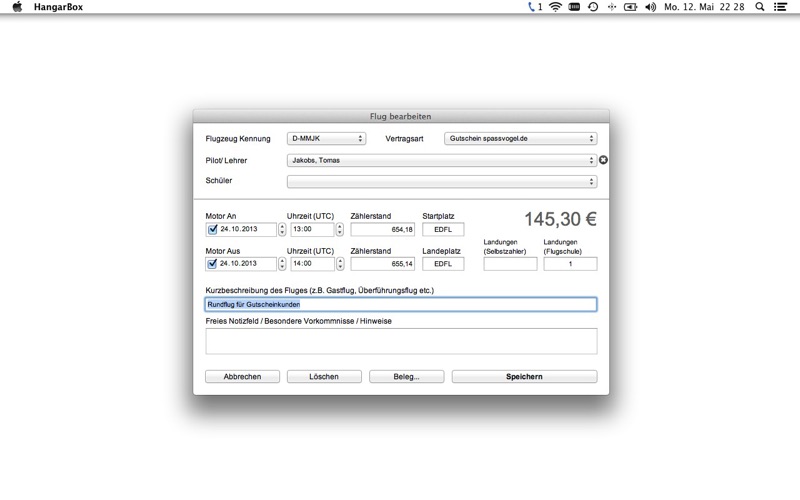This screenshot has width=800, height=500.
Task: Click the Kurzbeschreibung des Fluges label
Action: pos(319,290)
